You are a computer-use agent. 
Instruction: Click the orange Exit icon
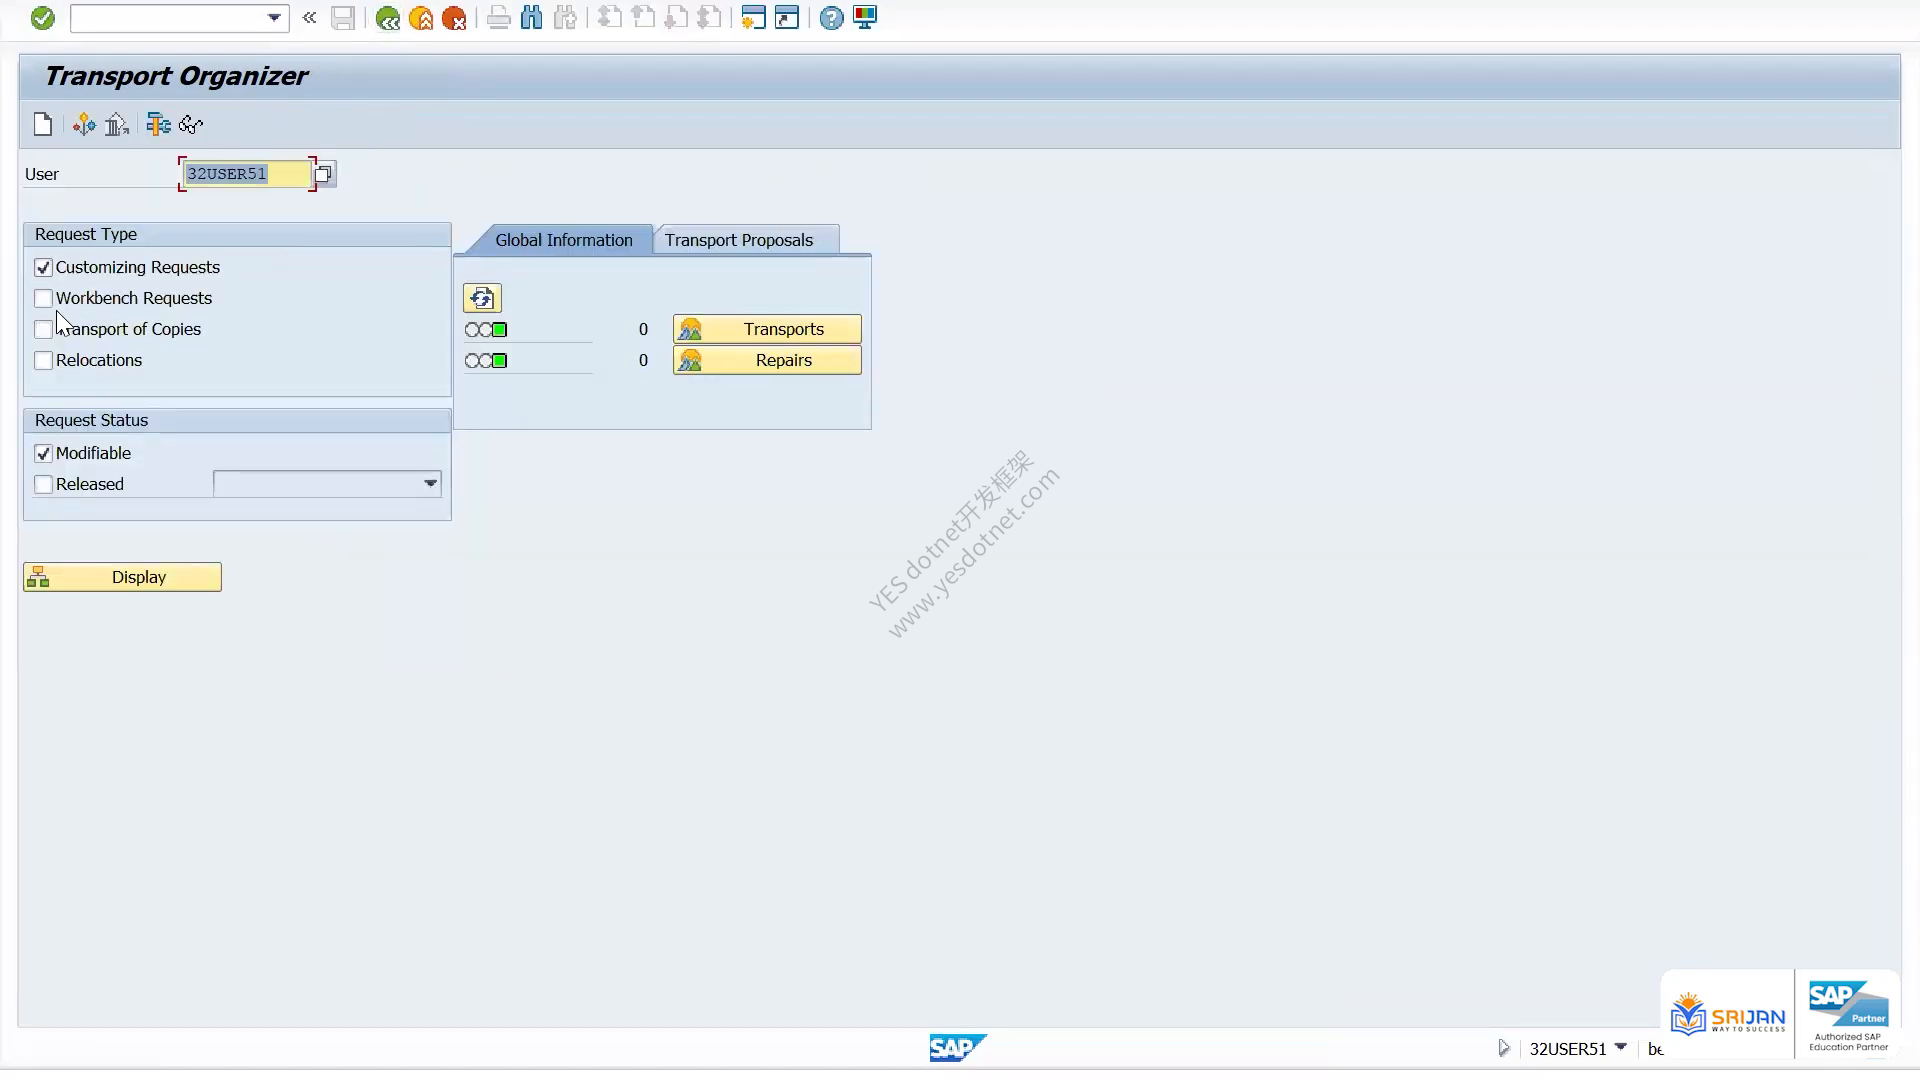coord(421,18)
